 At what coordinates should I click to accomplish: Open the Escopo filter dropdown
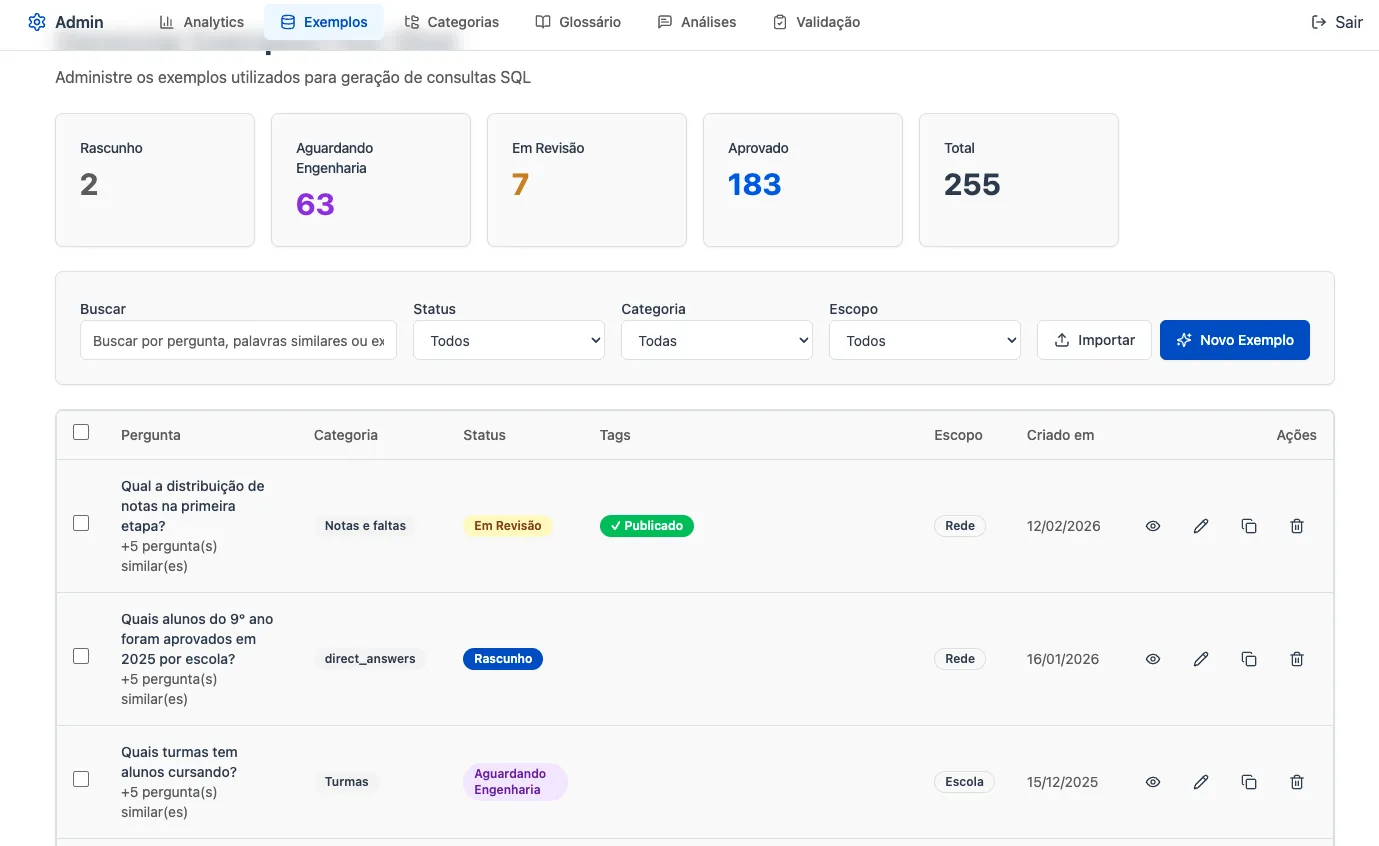(x=924, y=341)
